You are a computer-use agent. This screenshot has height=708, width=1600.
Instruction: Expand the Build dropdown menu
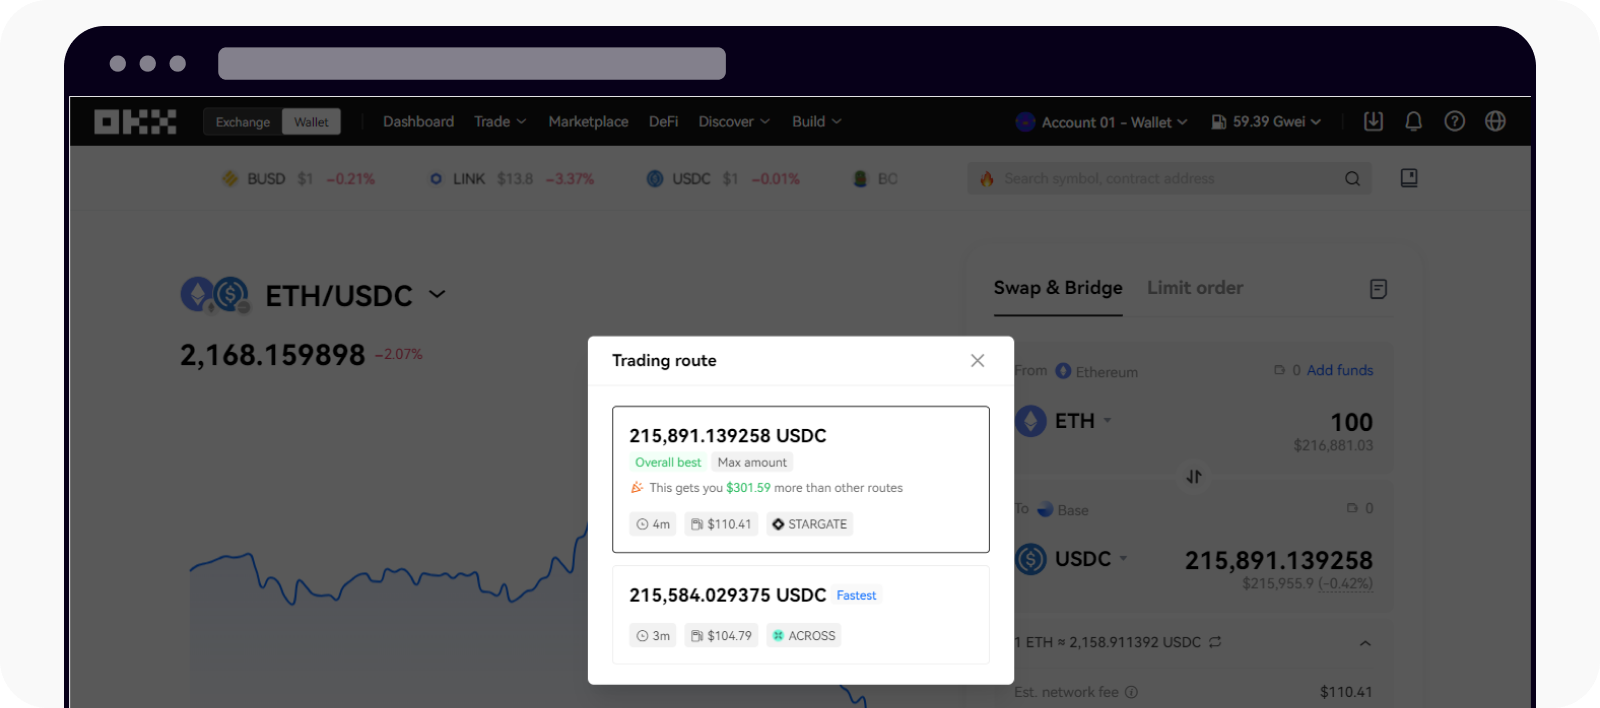817,121
